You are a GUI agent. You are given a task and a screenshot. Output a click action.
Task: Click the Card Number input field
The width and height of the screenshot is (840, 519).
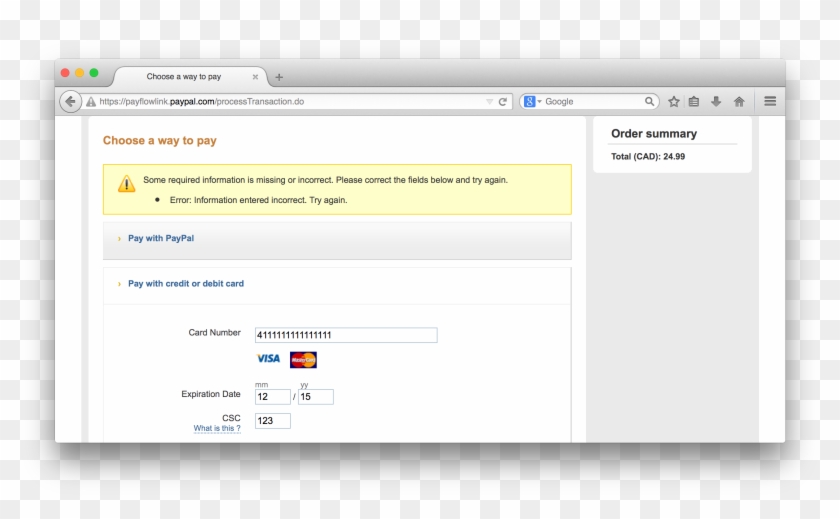pos(346,335)
